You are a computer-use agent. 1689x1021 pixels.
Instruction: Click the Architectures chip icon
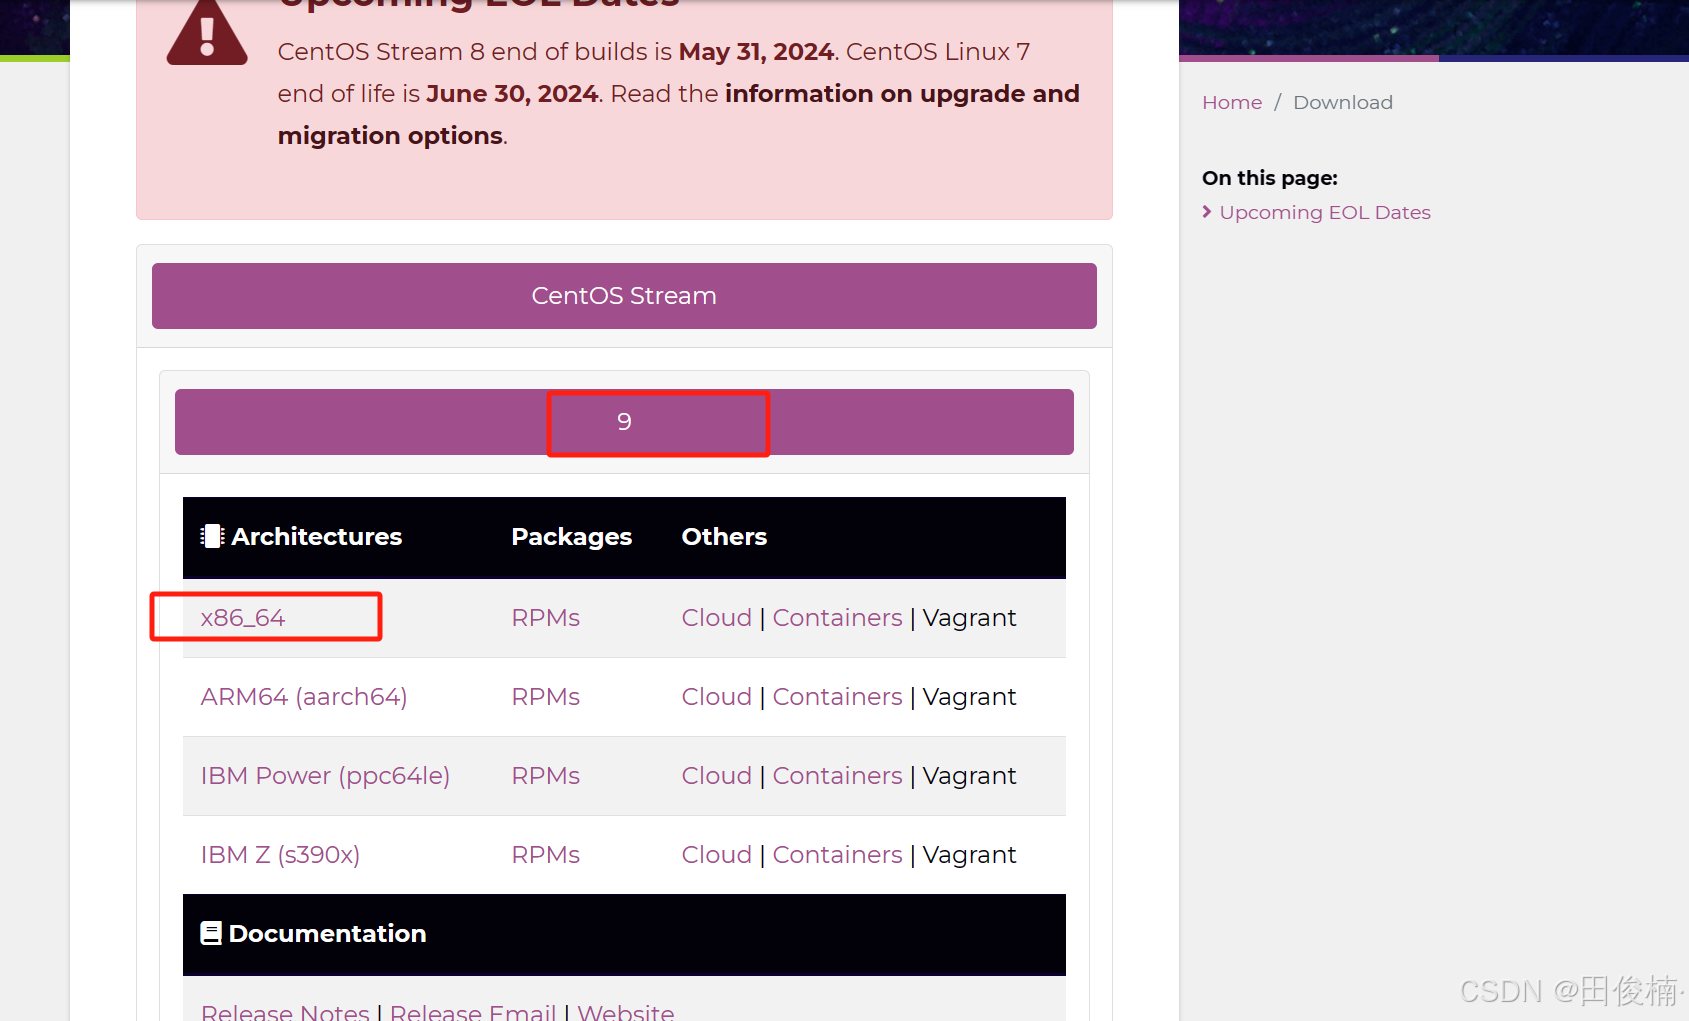212,536
